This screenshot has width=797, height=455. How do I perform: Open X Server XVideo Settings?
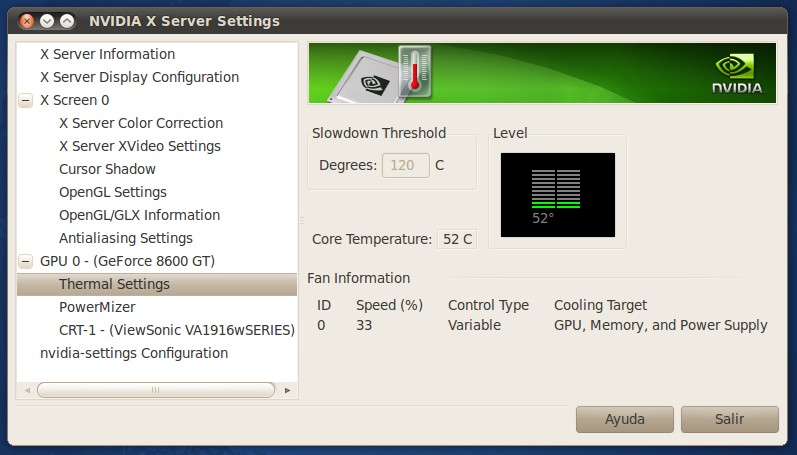[140, 146]
